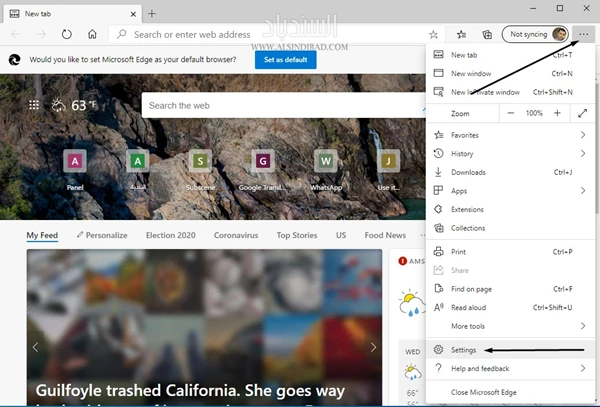Increase zoom with the plus button

click(x=557, y=113)
